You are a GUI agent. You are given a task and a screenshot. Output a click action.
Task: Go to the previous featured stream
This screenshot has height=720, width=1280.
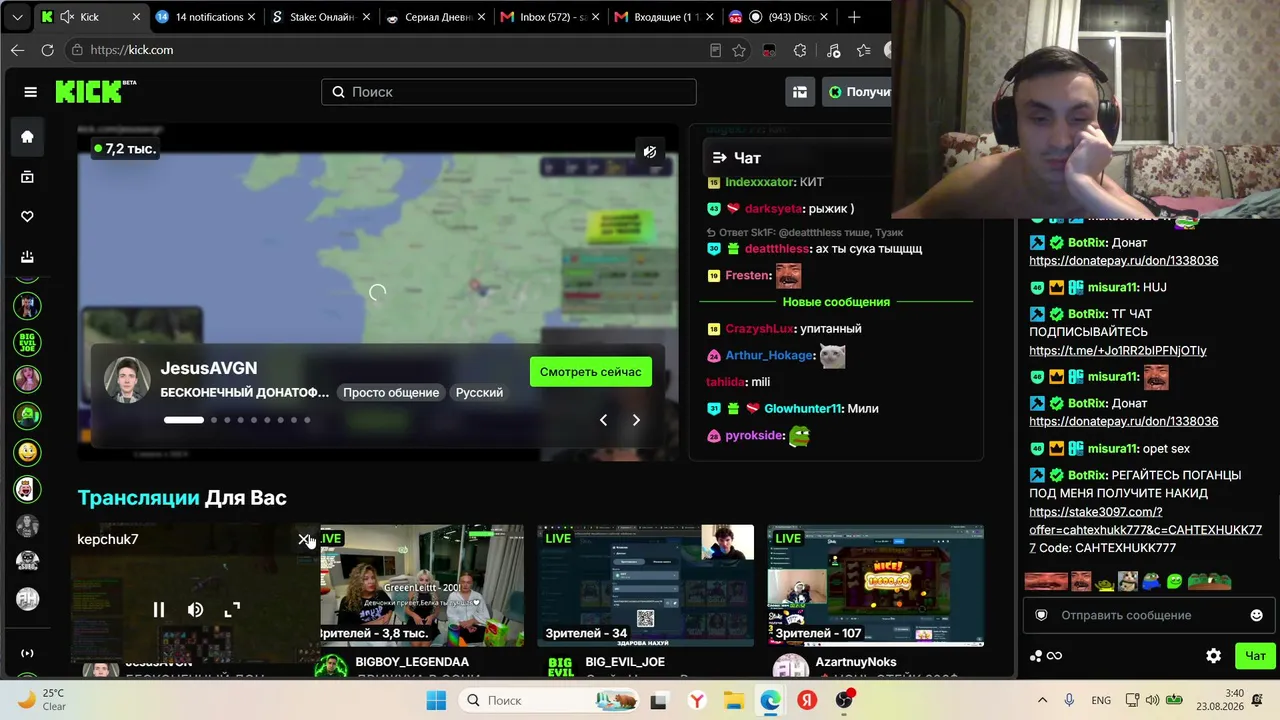603,420
